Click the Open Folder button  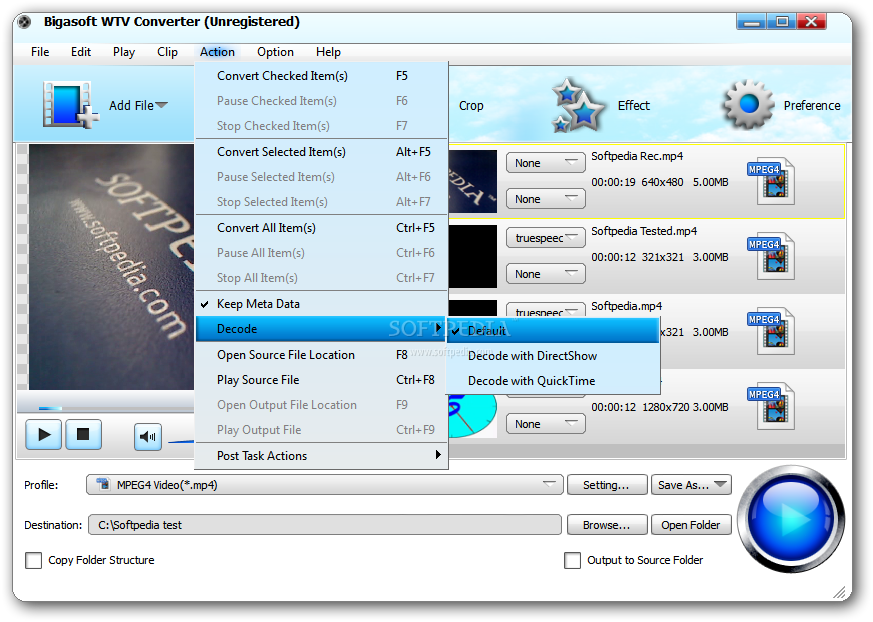pyautogui.click(x=691, y=525)
